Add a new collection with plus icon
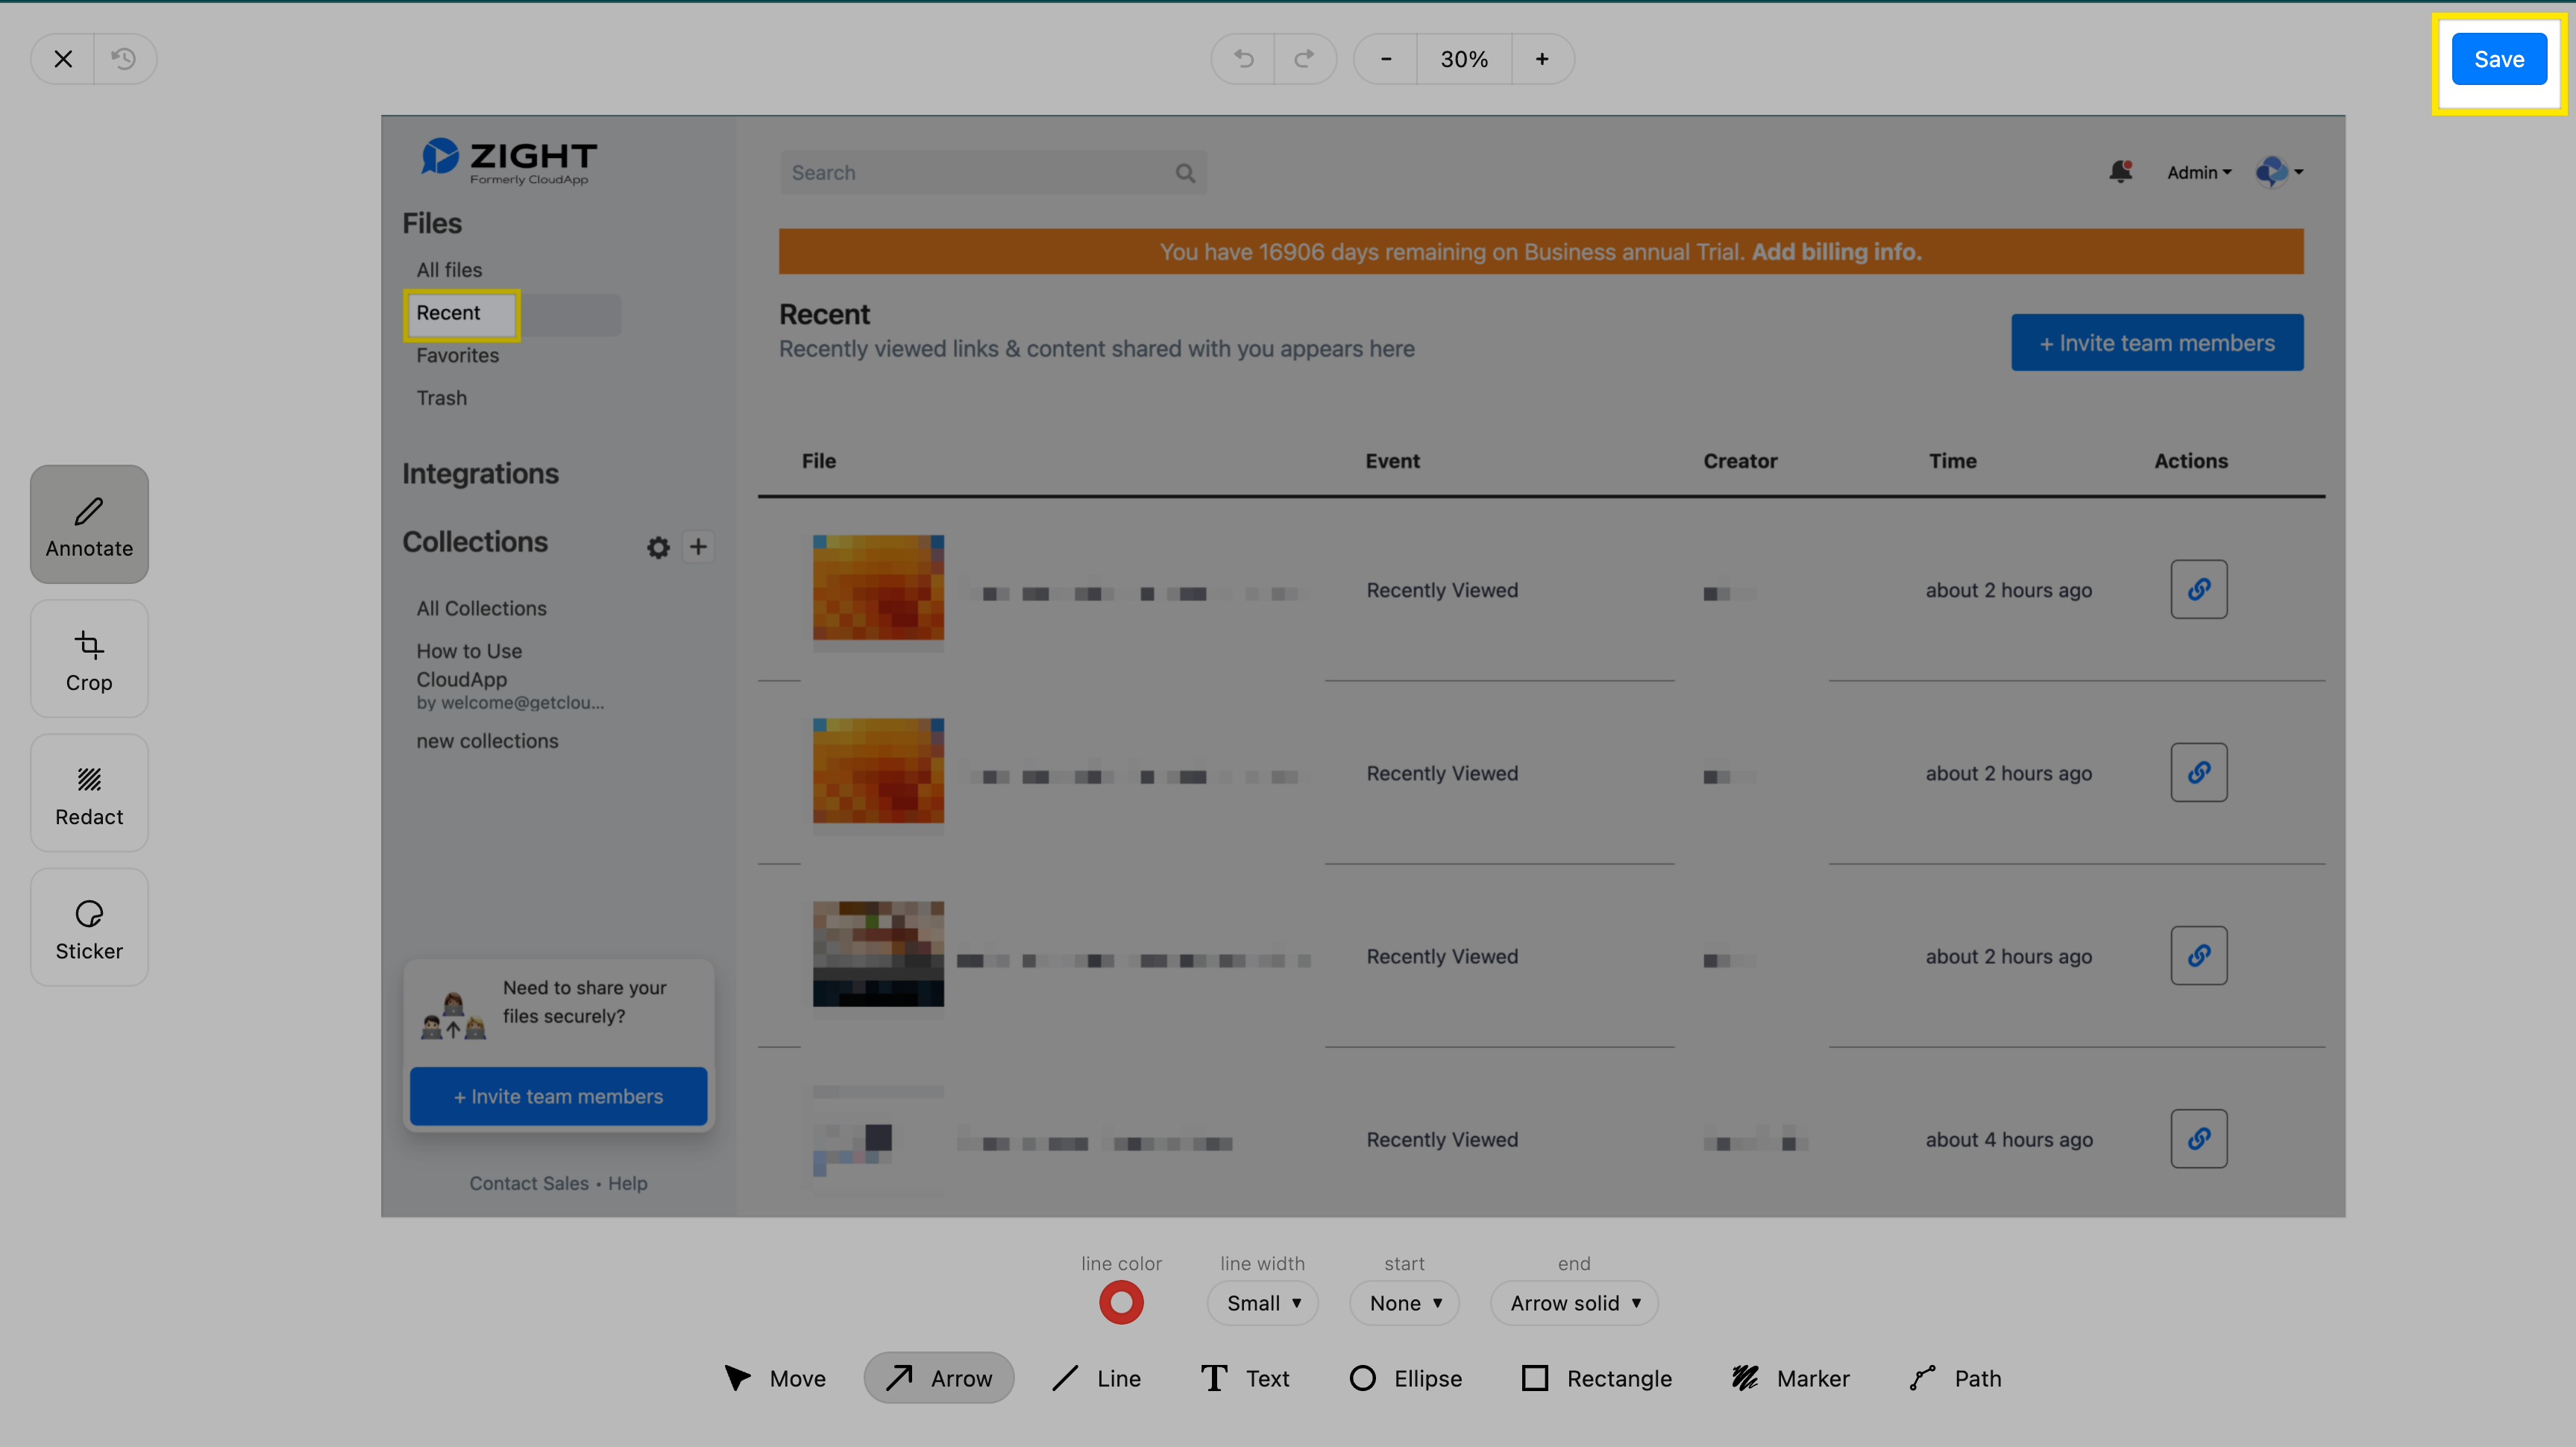The width and height of the screenshot is (2576, 1447). coord(698,547)
